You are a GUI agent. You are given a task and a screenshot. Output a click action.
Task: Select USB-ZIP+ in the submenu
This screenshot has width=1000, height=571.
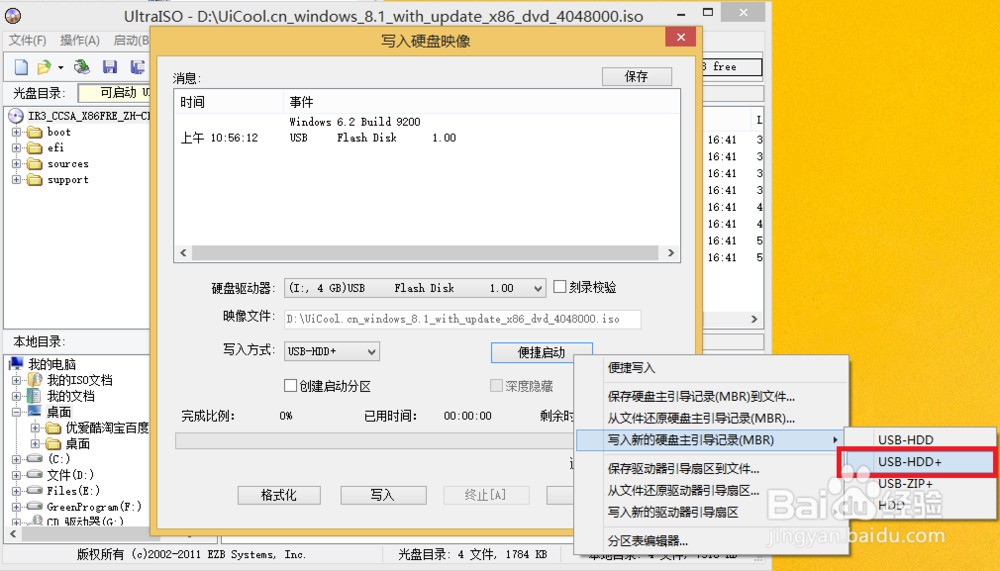tap(920, 484)
